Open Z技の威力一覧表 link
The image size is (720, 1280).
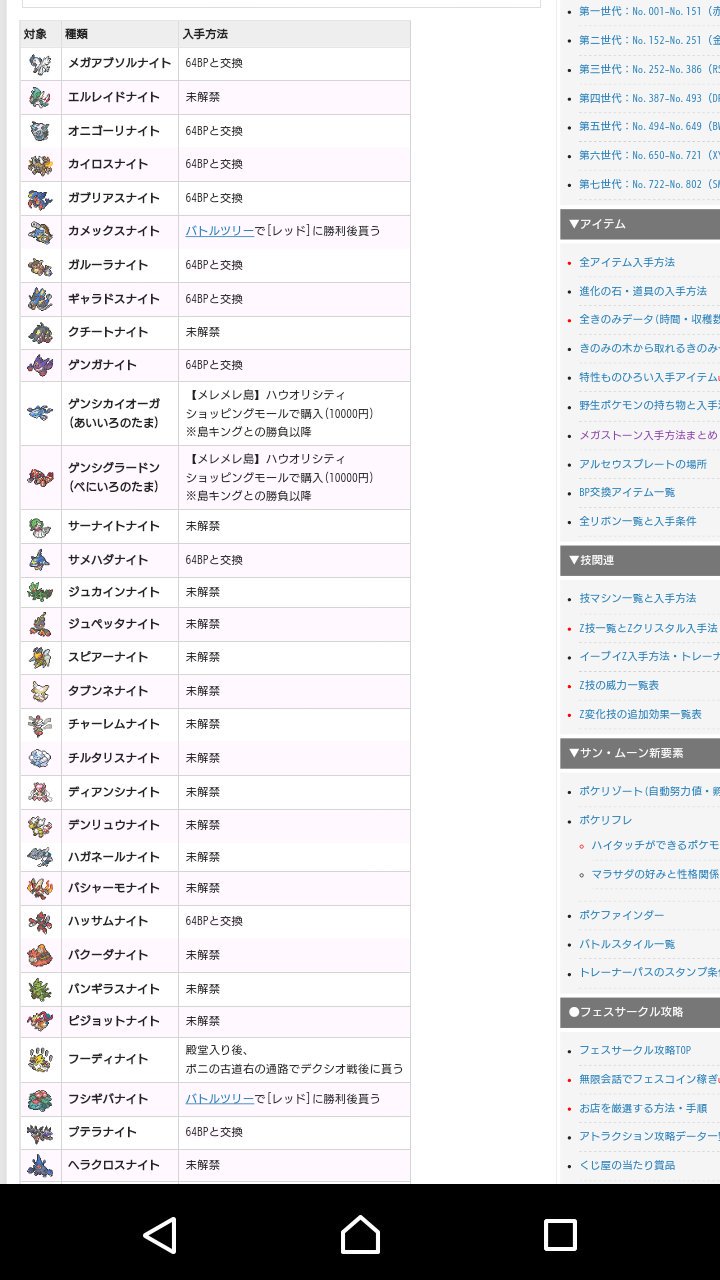click(x=619, y=685)
